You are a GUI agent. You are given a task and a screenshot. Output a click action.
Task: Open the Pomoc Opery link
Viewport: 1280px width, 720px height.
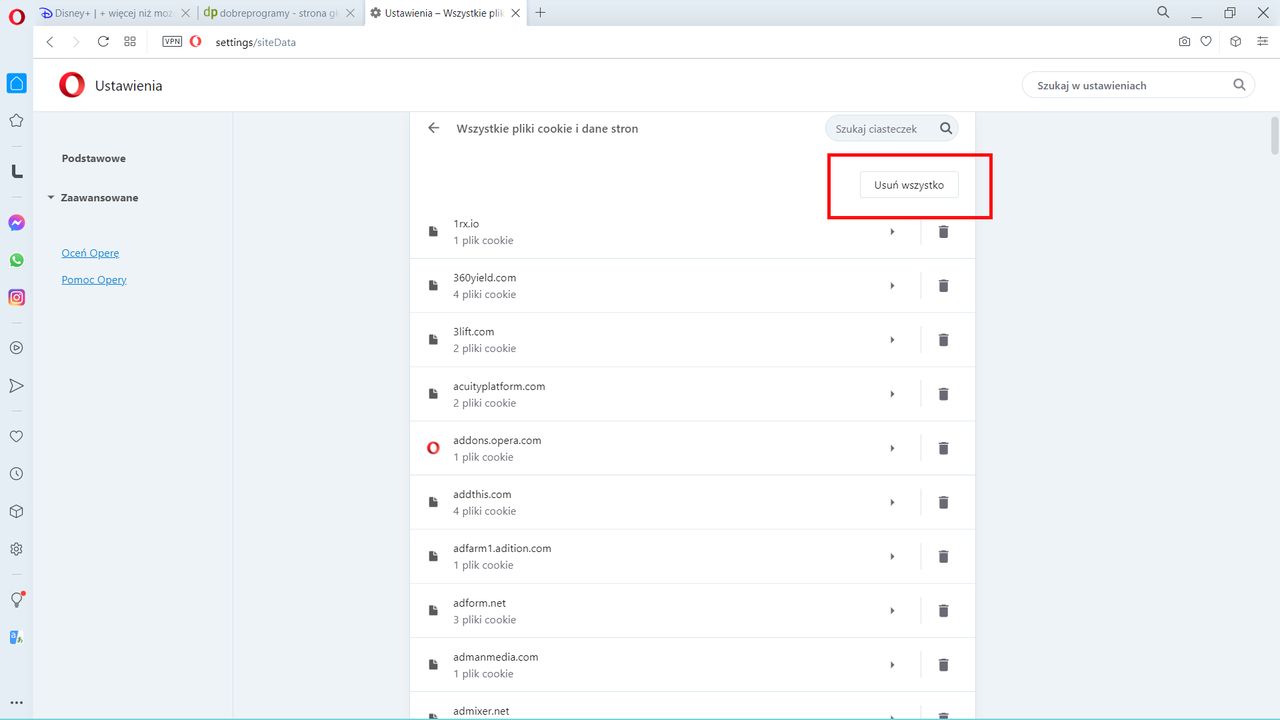coord(94,280)
